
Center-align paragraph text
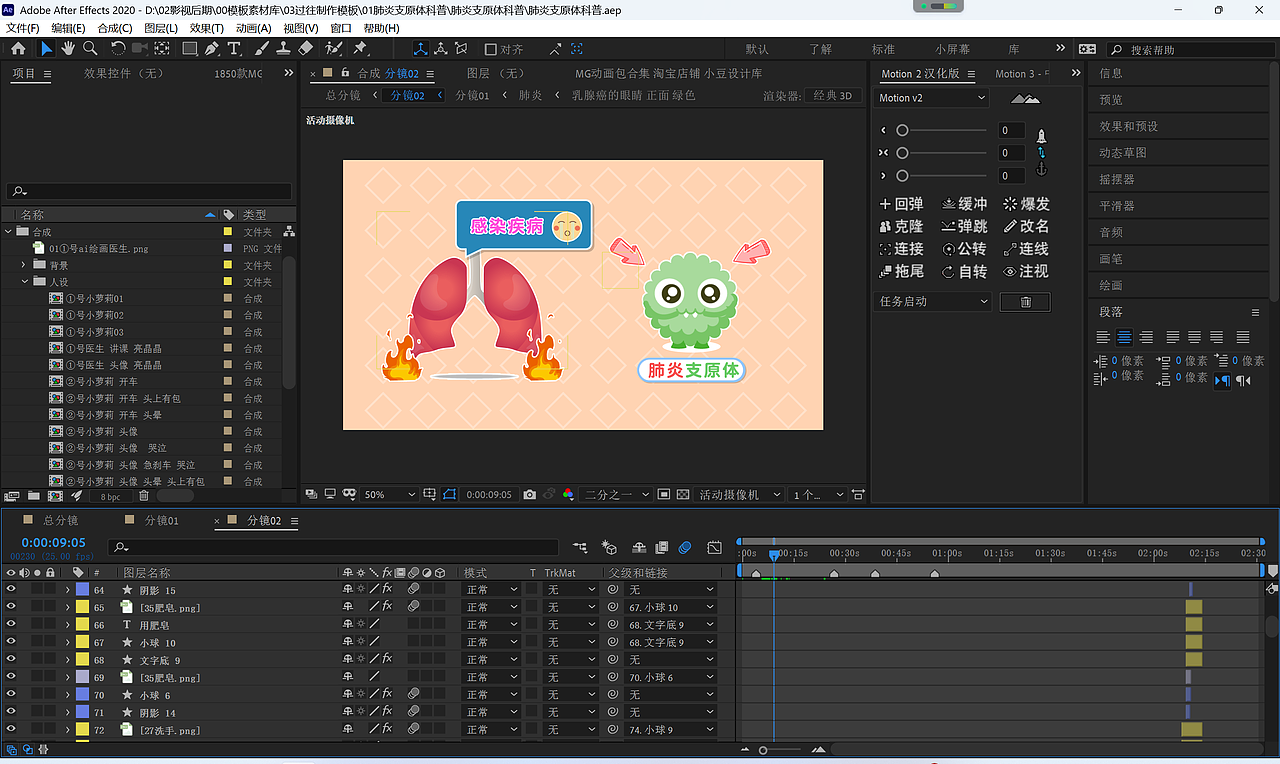pos(1124,337)
